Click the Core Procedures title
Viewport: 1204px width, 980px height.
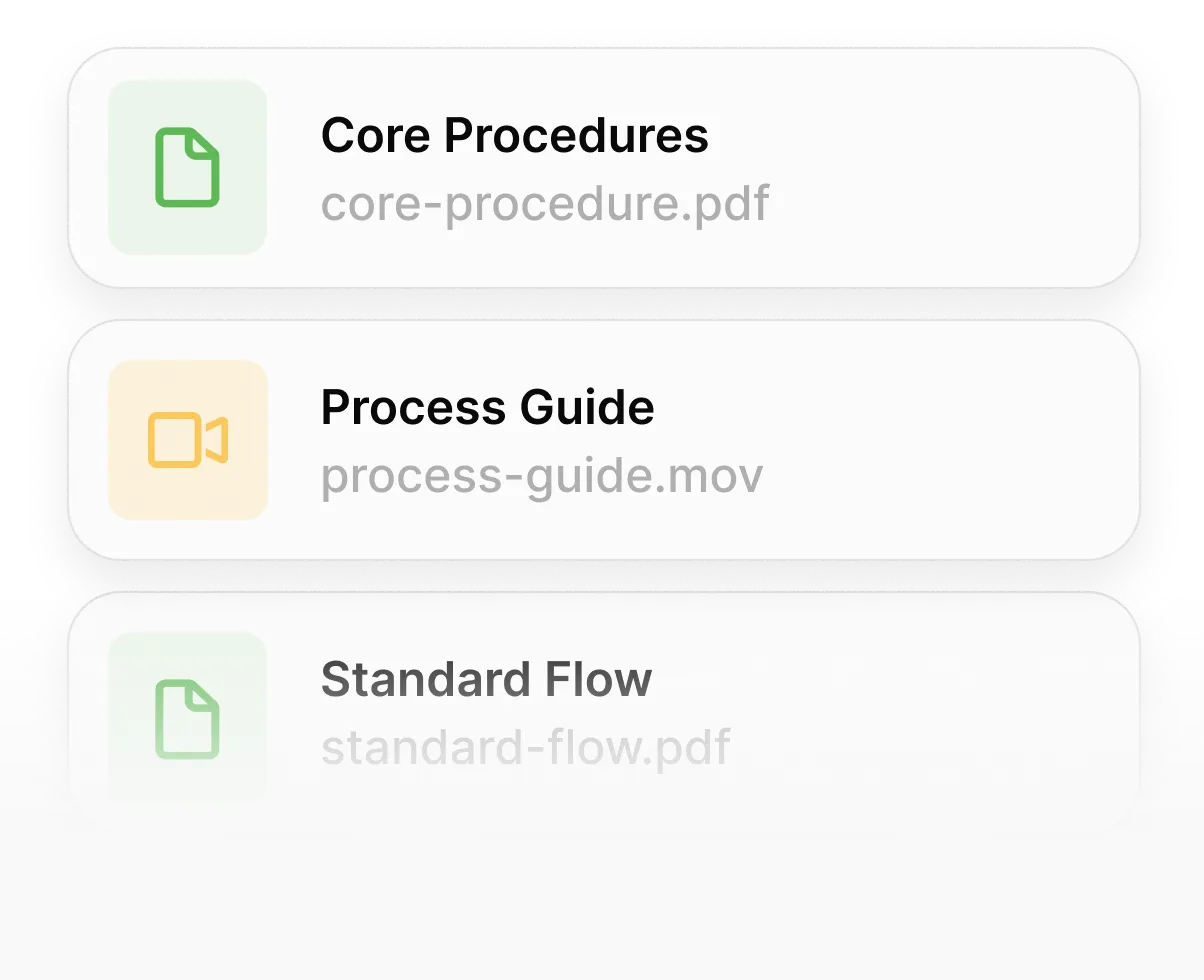click(514, 135)
